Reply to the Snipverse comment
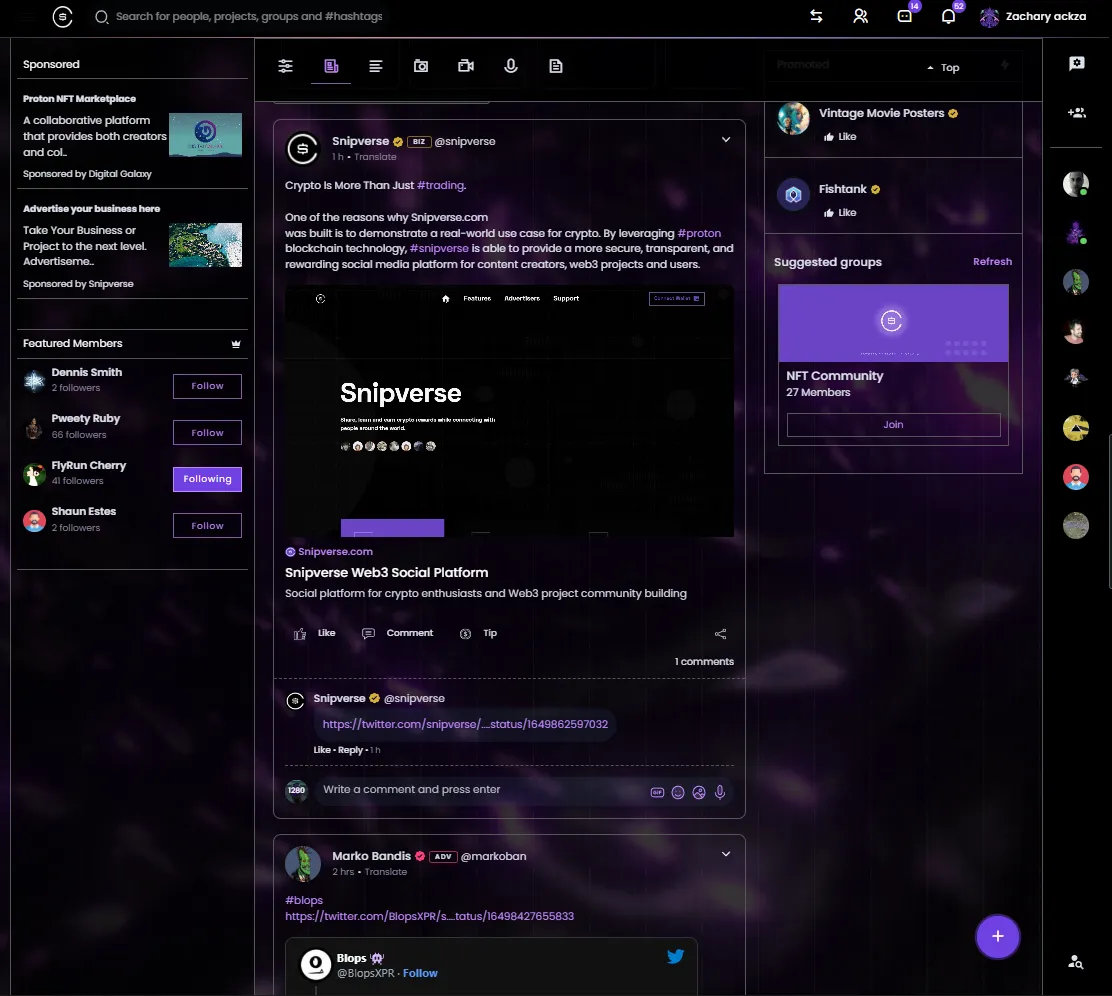This screenshot has width=1112, height=996. [x=350, y=751]
